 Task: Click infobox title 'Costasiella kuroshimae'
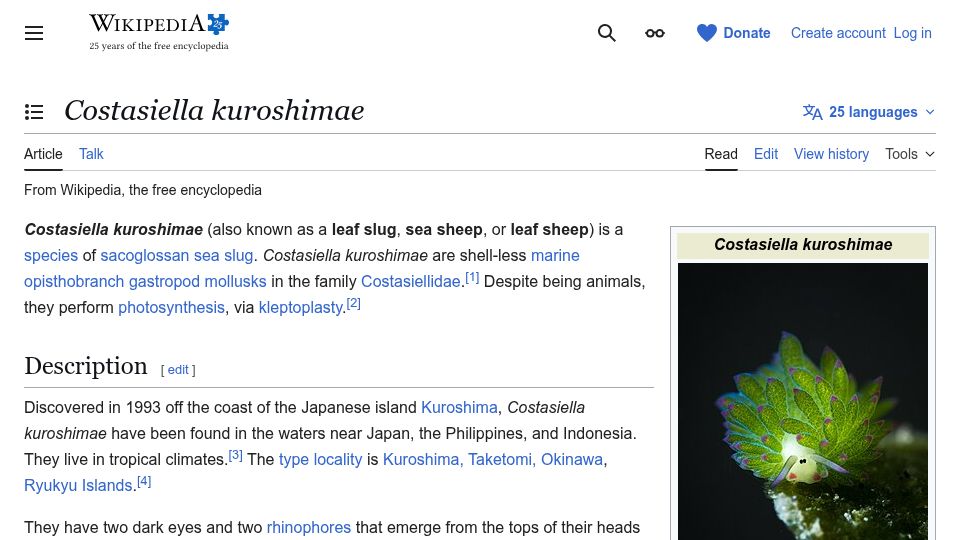point(803,245)
